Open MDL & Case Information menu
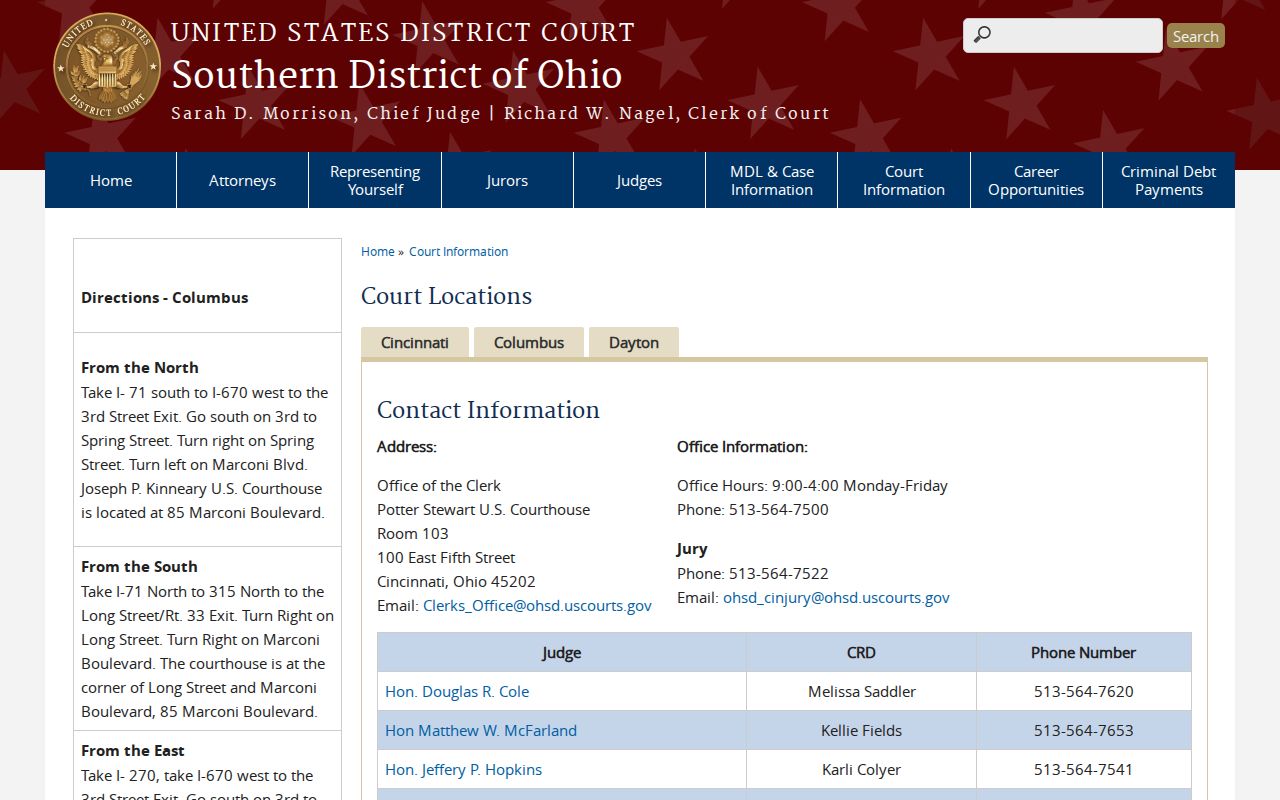The image size is (1280, 800). pos(772,180)
